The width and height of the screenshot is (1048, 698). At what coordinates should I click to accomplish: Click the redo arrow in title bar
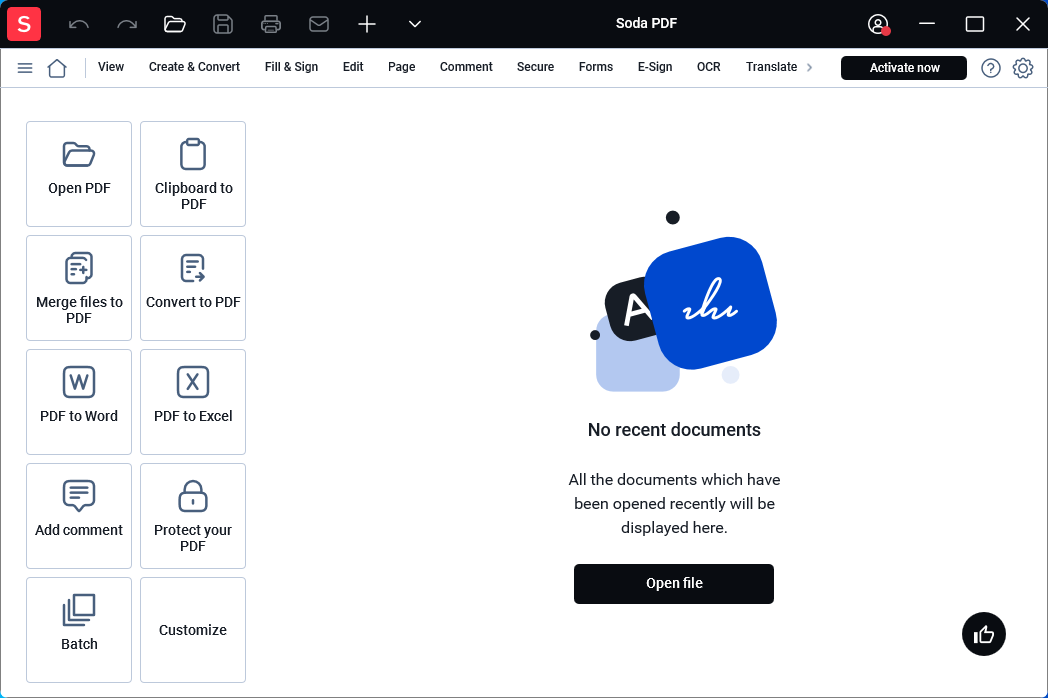pyautogui.click(x=127, y=25)
